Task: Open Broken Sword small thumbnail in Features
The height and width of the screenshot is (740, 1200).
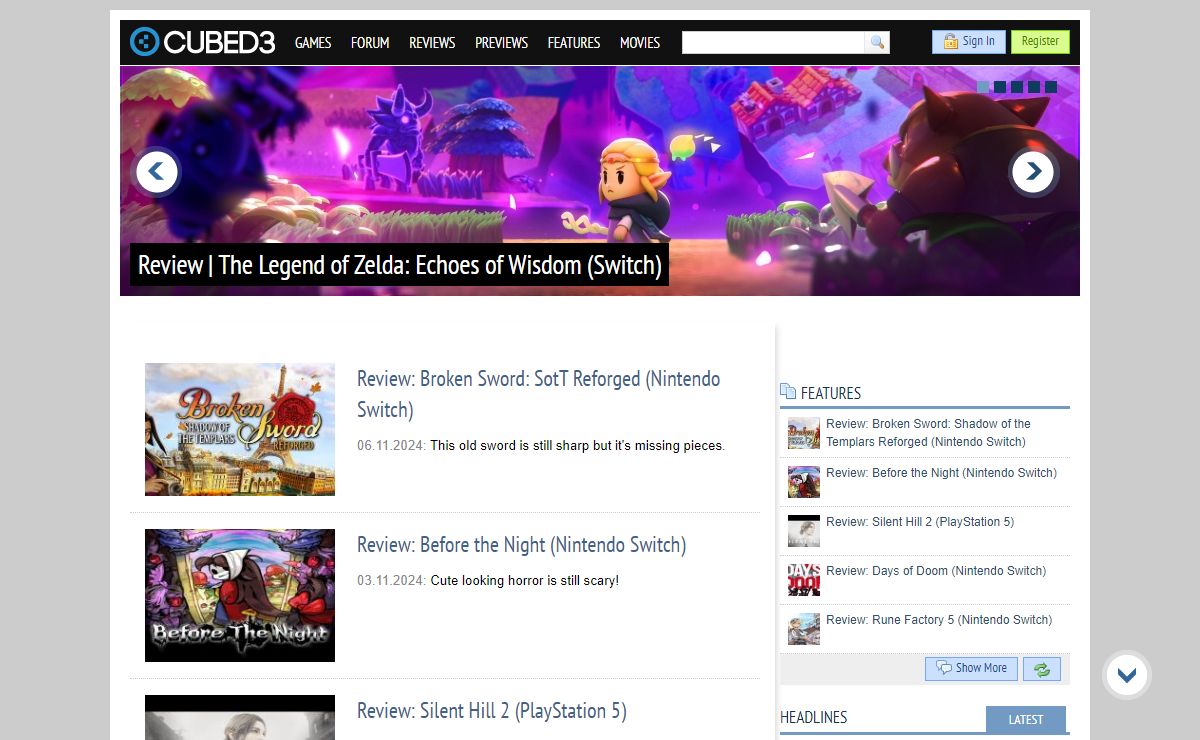Action: pyautogui.click(x=804, y=433)
